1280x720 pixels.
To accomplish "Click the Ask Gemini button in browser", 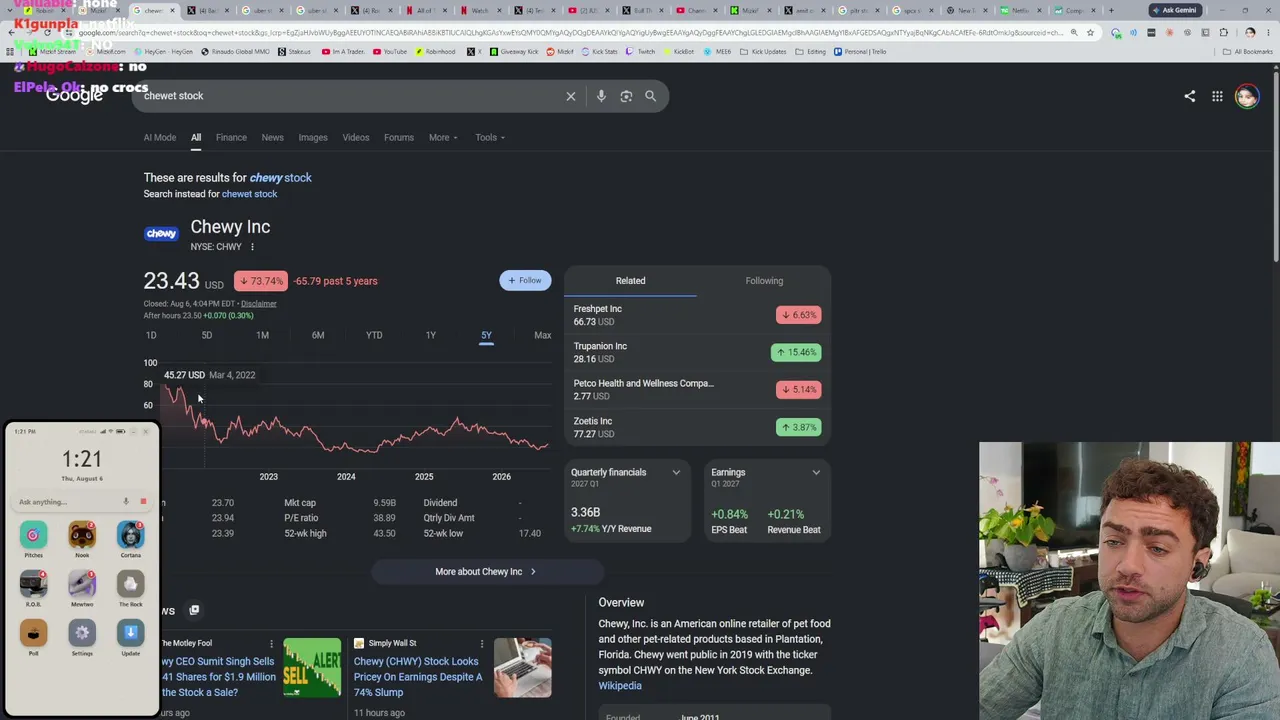I will [1175, 10].
